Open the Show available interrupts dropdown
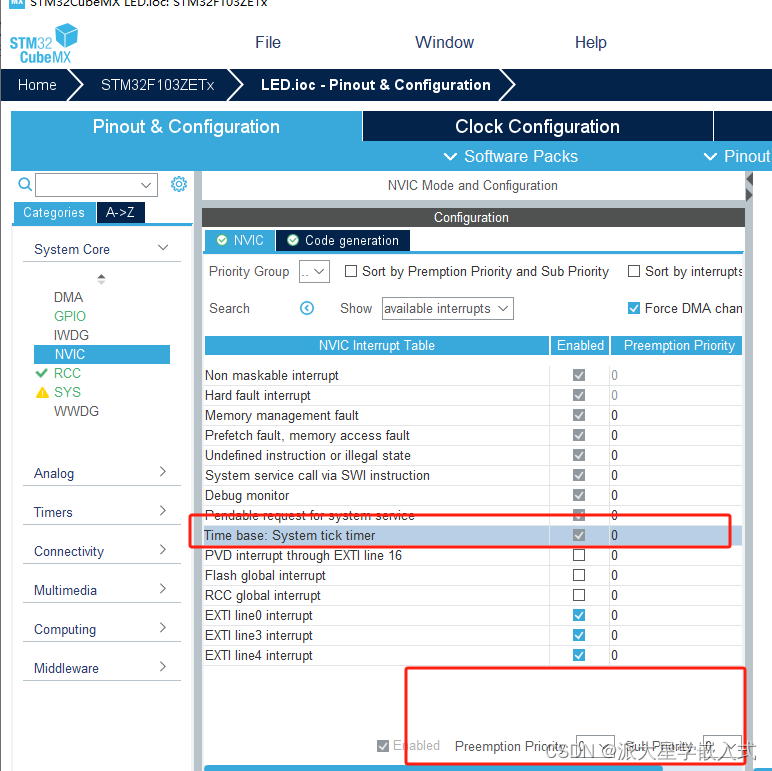Viewport: 772px width, 771px height. (448, 309)
